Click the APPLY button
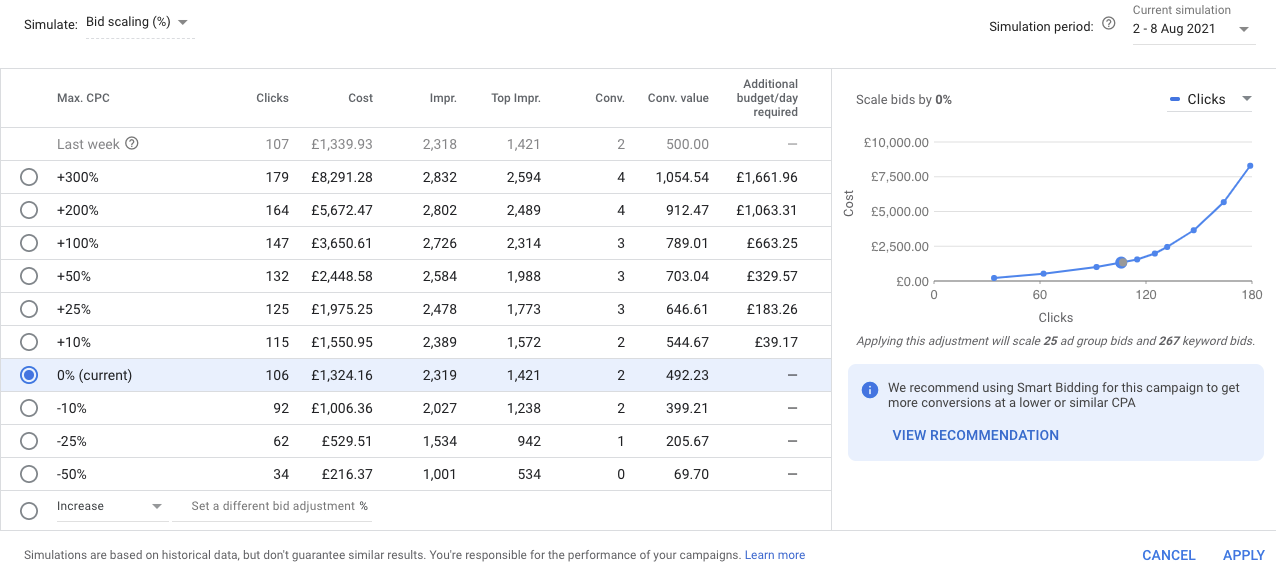The image size is (1276, 574). [x=1243, y=555]
